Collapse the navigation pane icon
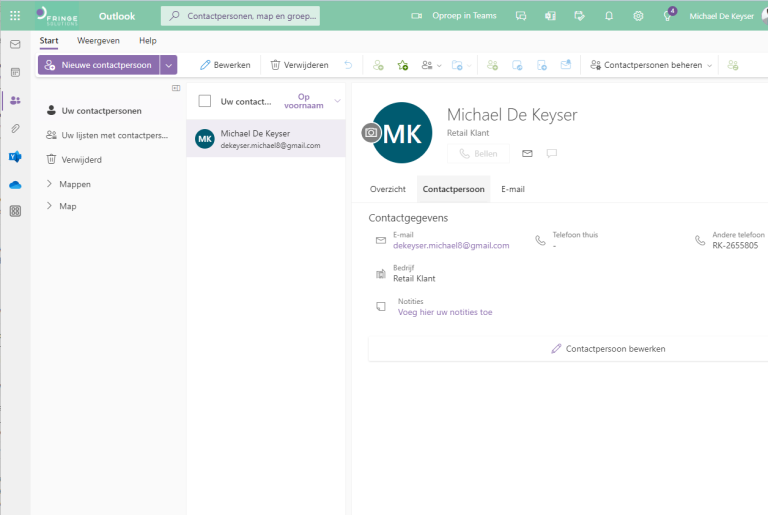This screenshot has width=768, height=515. click(x=176, y=88)
